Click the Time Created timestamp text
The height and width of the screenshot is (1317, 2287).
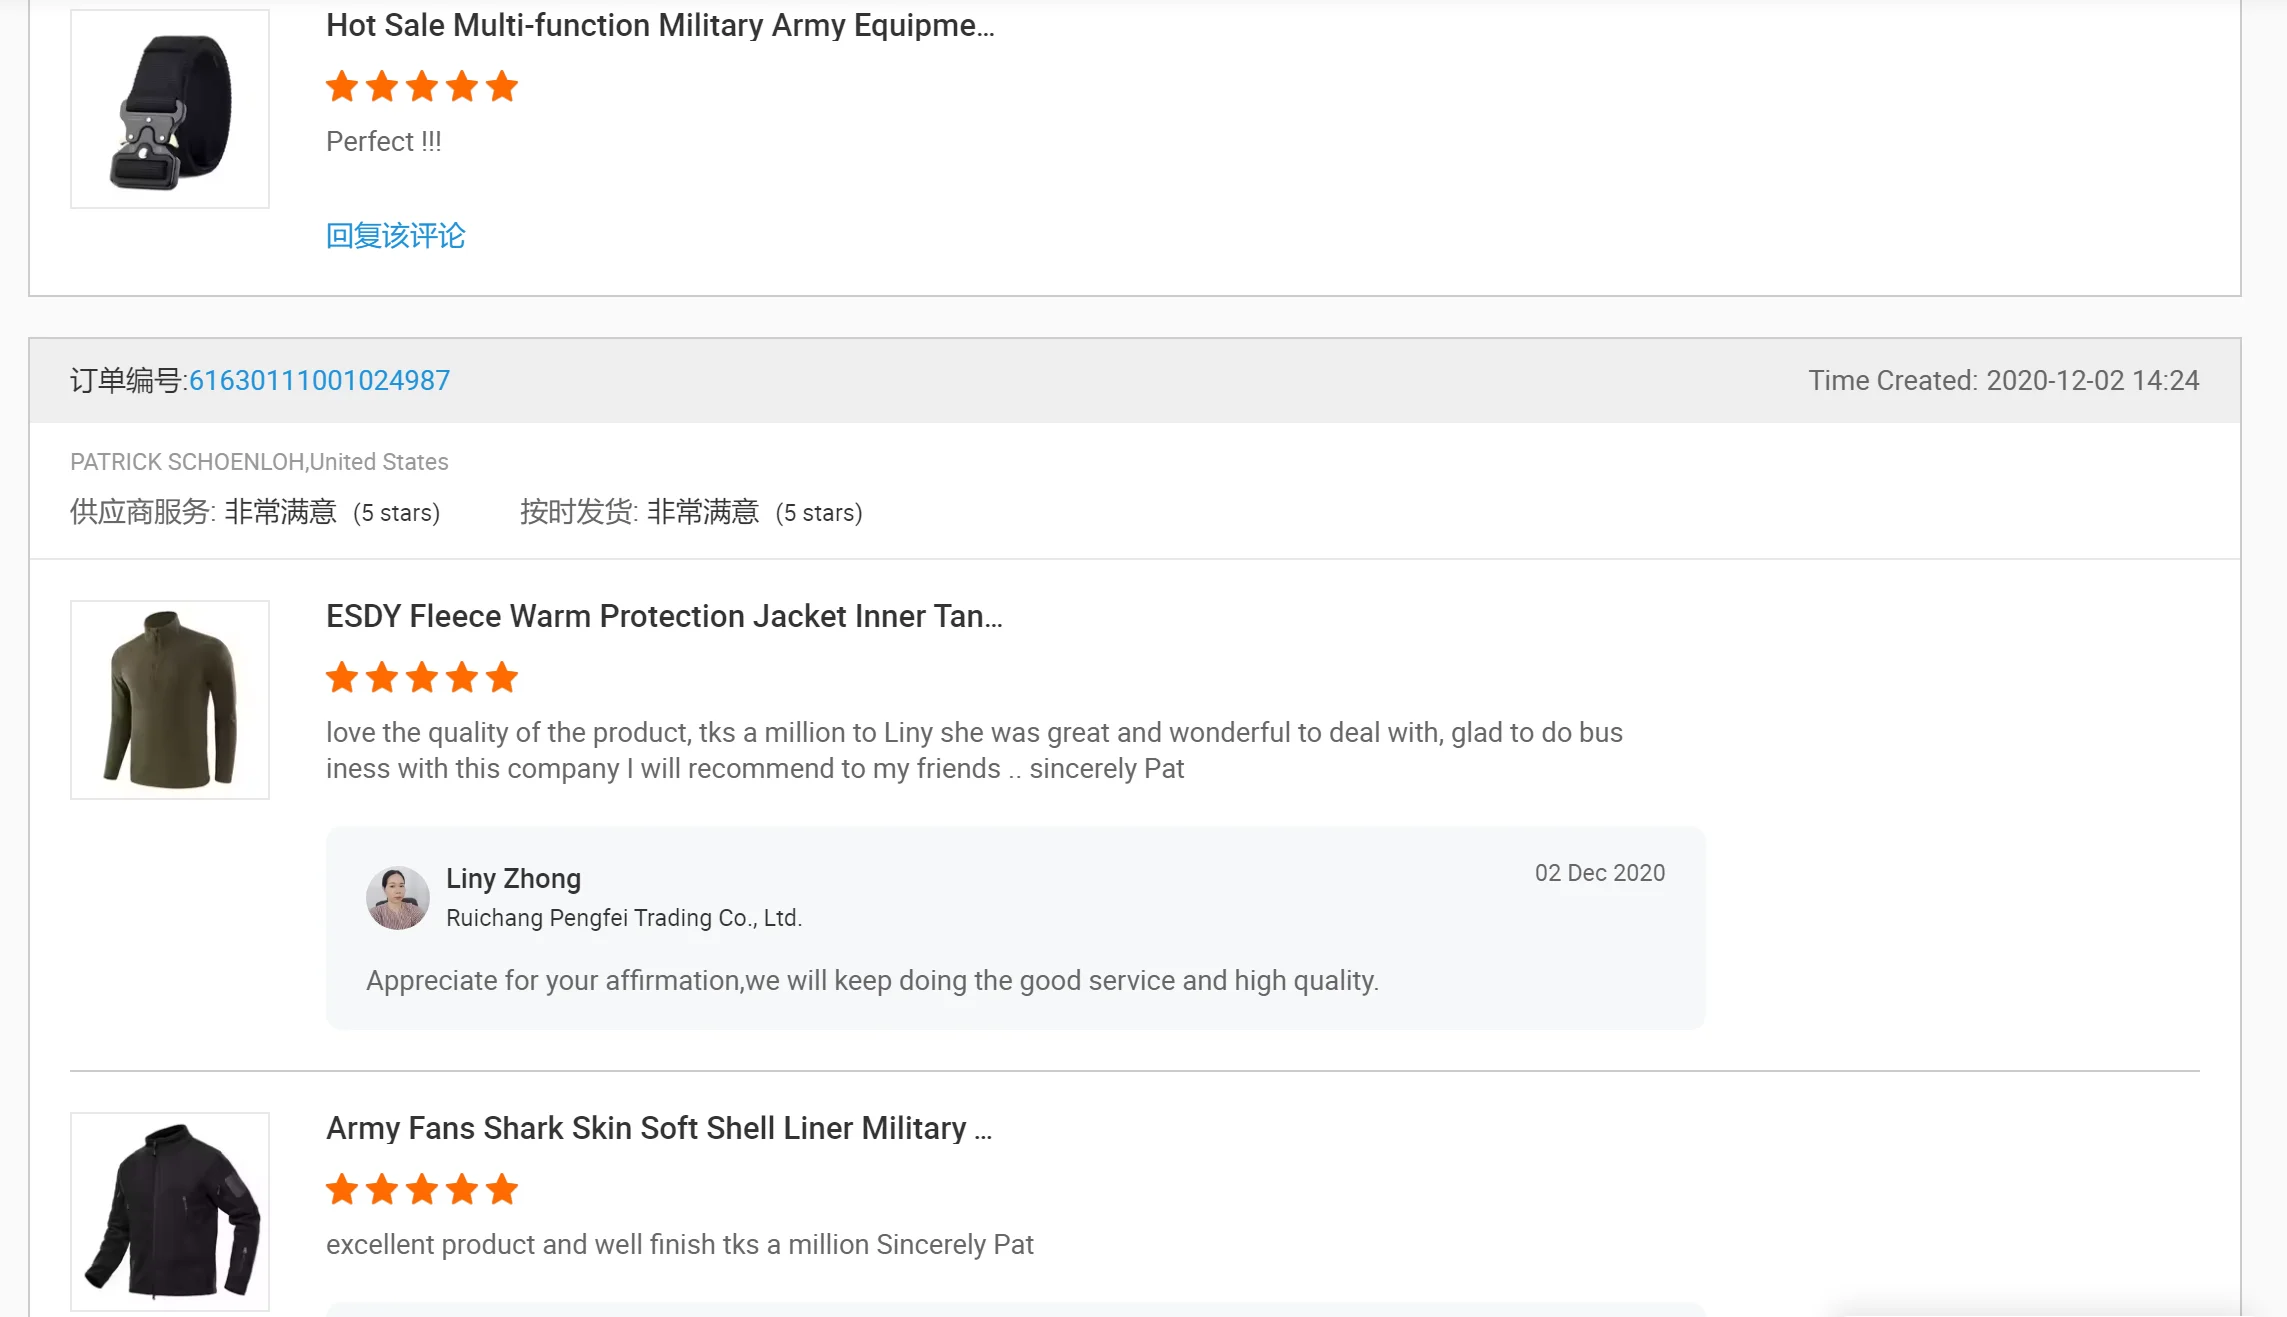point(2003,380)
